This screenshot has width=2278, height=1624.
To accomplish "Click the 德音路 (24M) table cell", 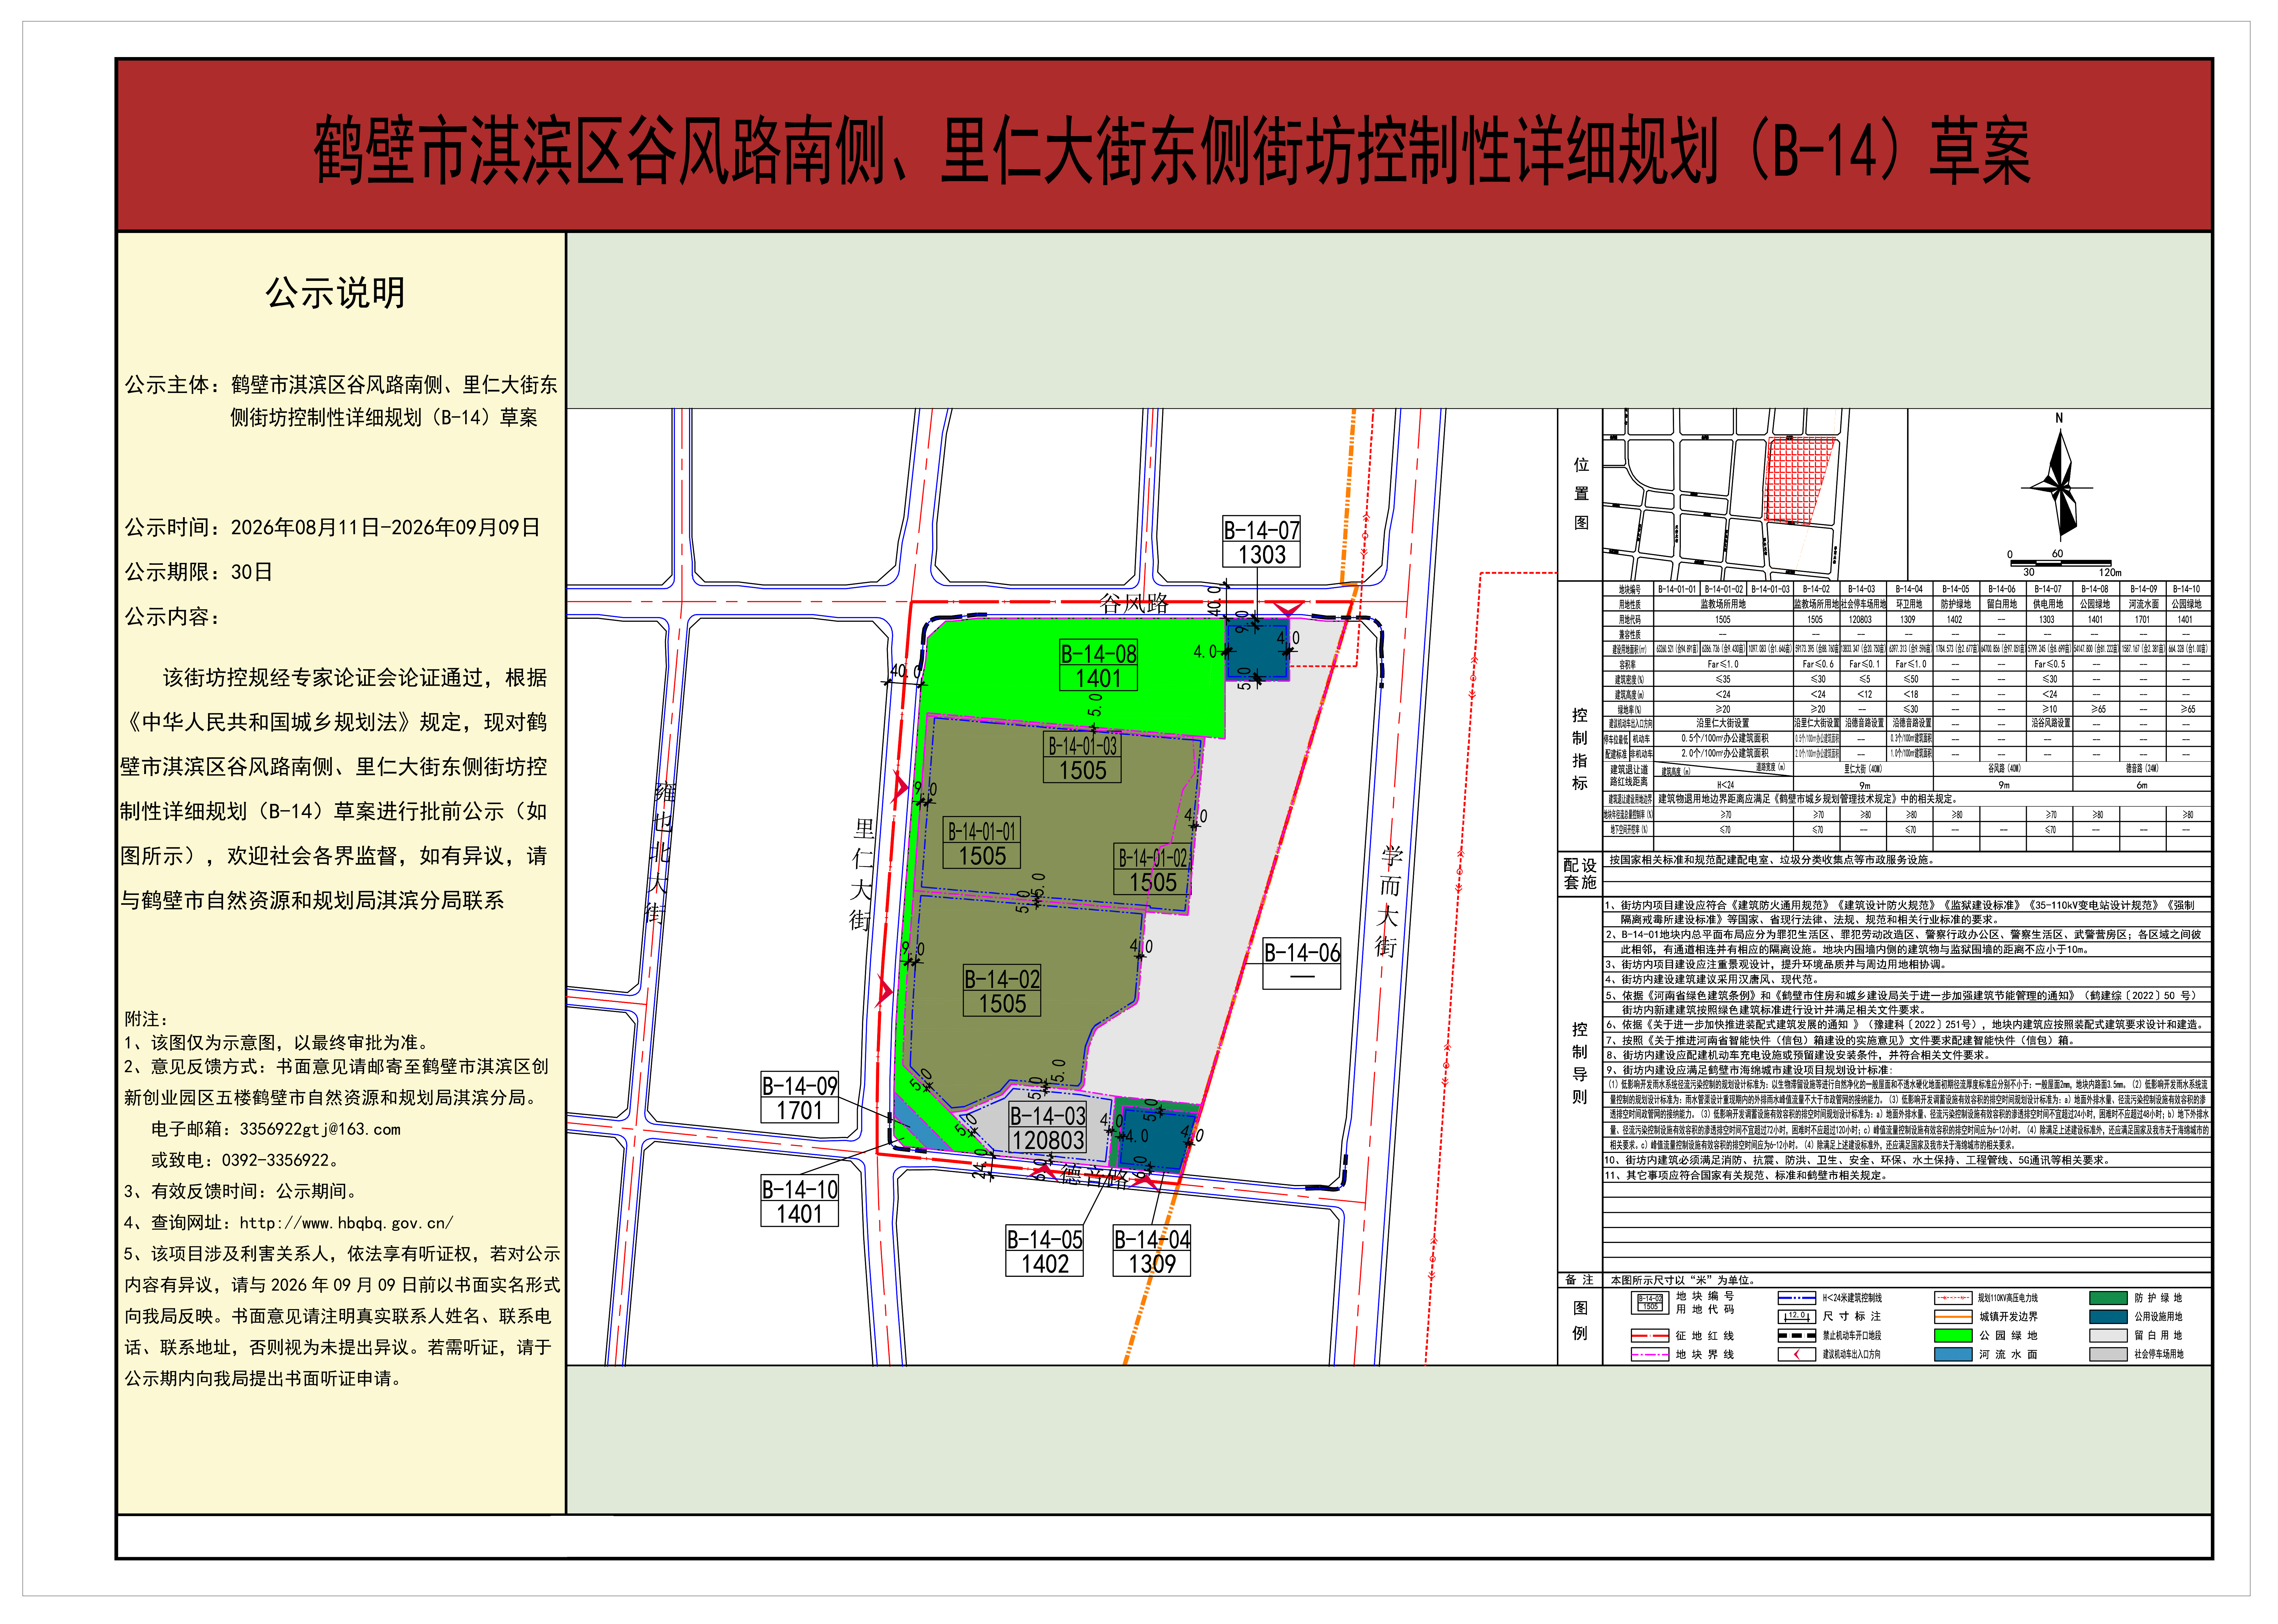I will point(2142,769).
